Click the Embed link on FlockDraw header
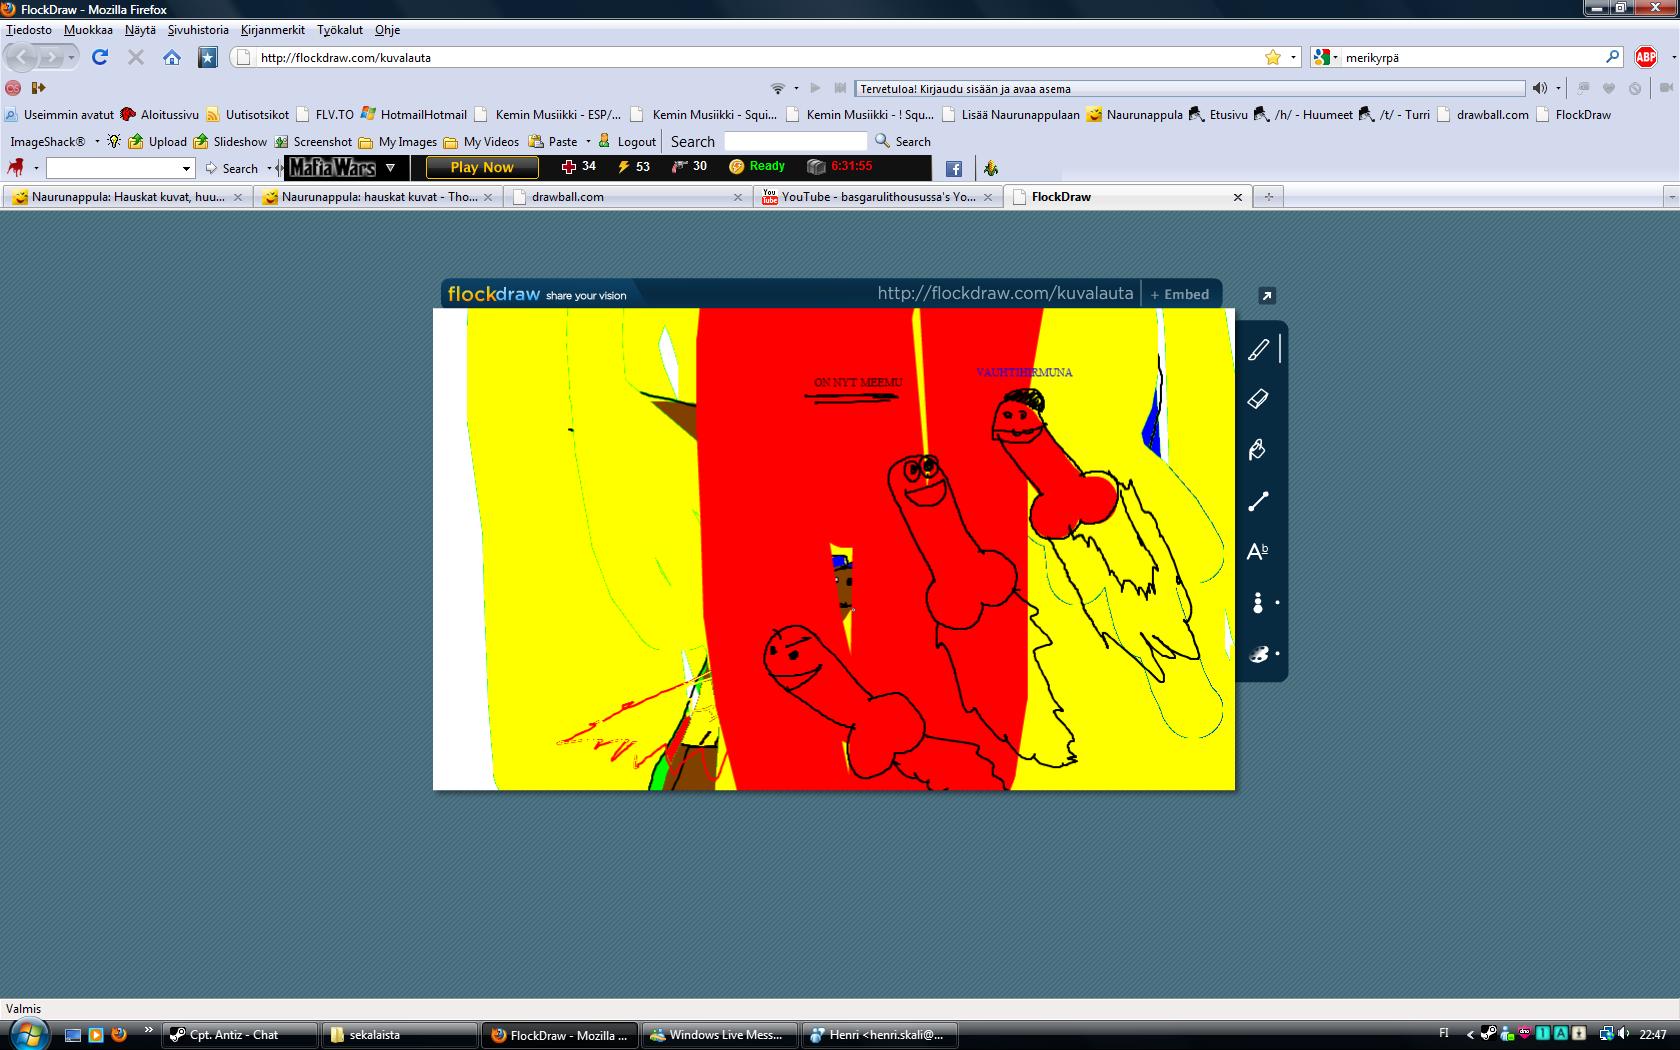This screenshot has width=1680, height=1050. pos(1180,294)
